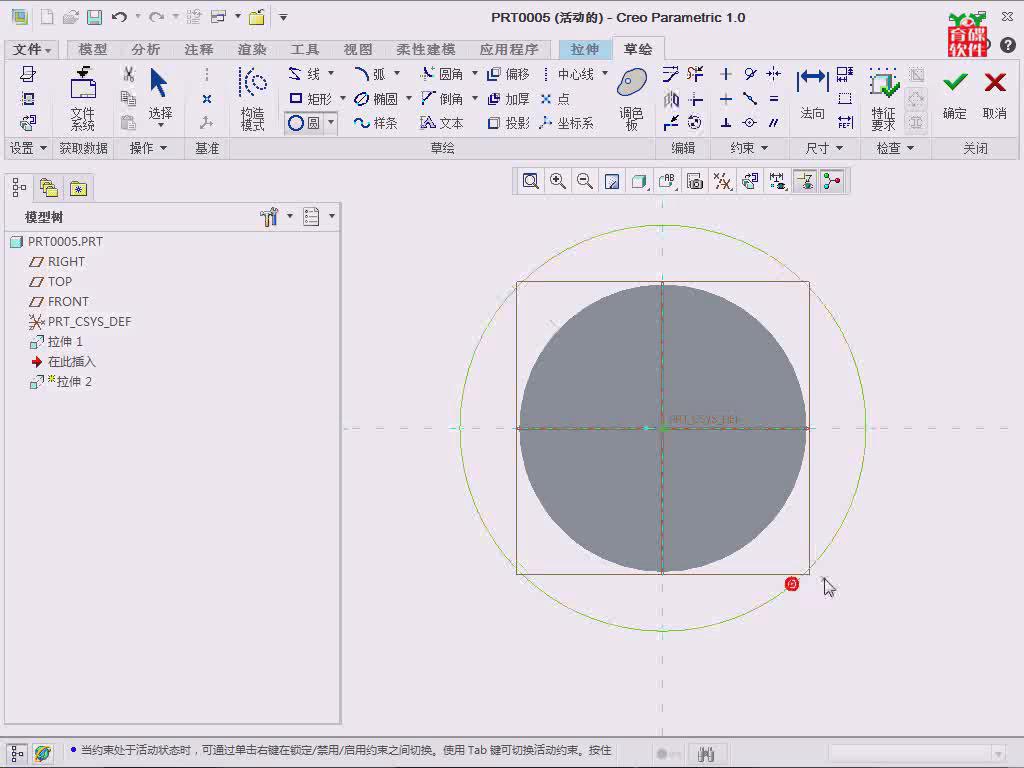Use the 偏移 offset tool
1024x768 pixels.
[x=508, y=74]
